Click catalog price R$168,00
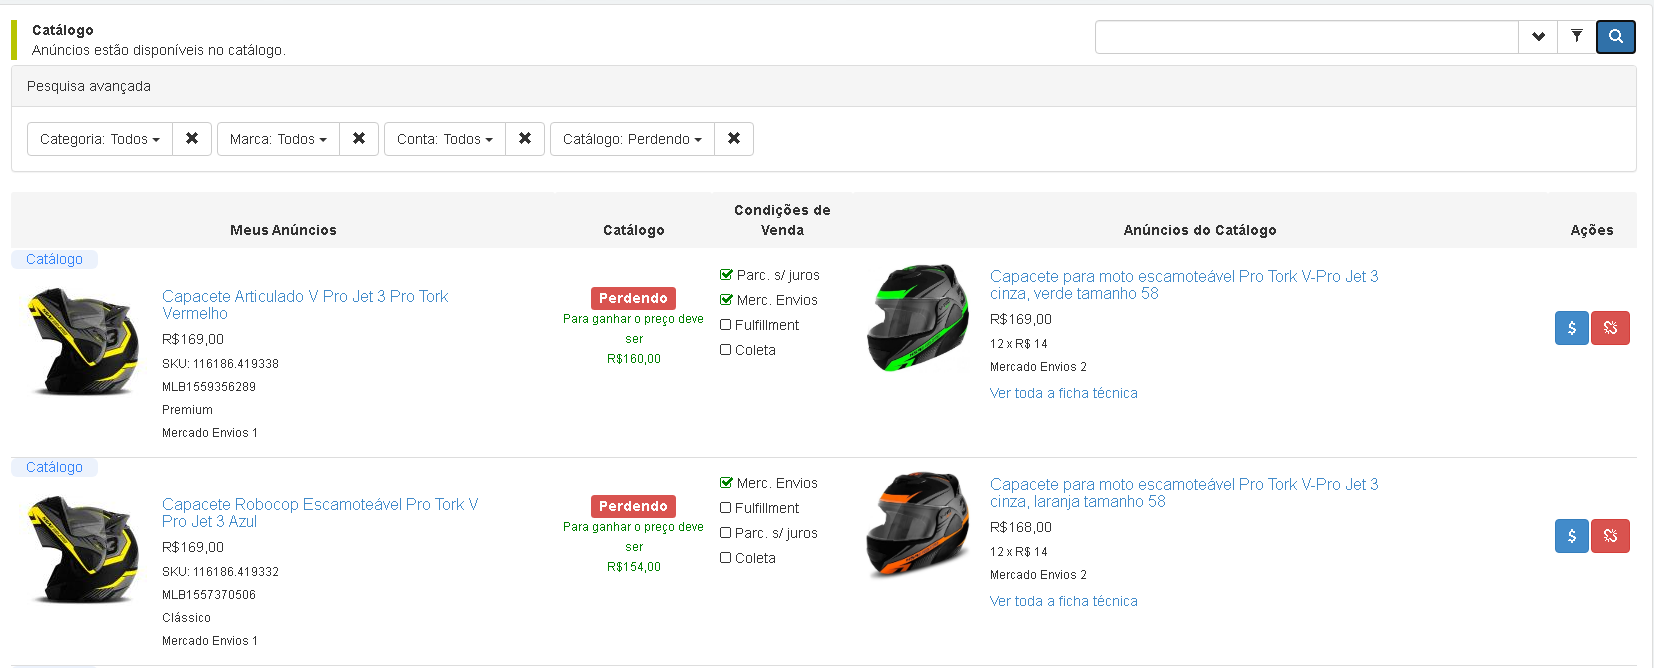The image size is (1654, 668). [1021, 527]
